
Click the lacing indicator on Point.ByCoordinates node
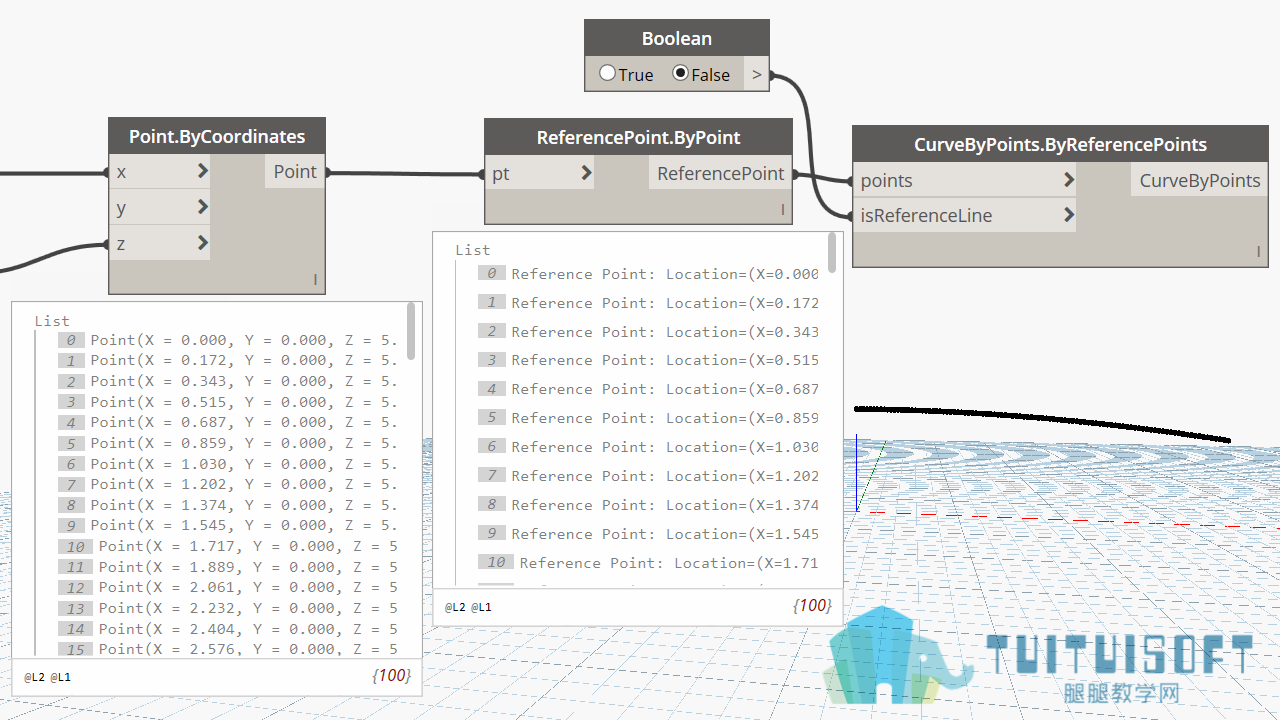315,280
